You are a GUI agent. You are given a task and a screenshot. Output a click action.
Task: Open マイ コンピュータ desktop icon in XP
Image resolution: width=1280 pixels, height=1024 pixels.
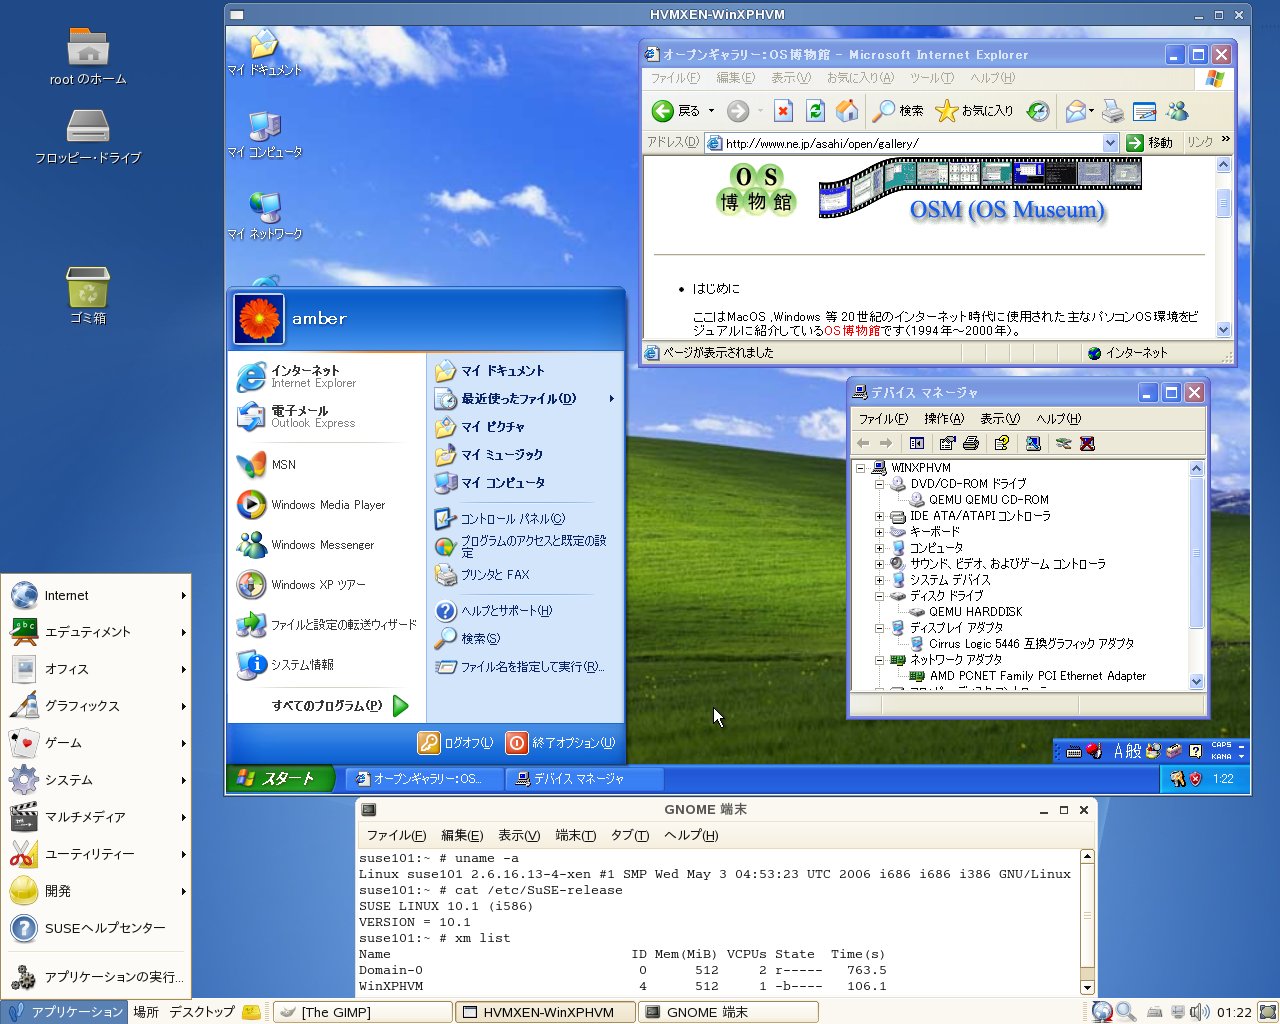[265, 134]
